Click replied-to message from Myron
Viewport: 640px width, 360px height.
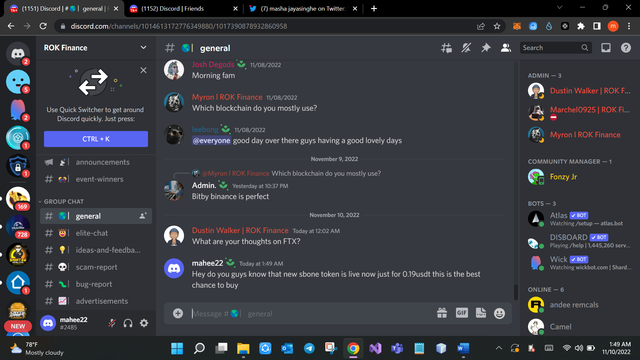point(326,173)
